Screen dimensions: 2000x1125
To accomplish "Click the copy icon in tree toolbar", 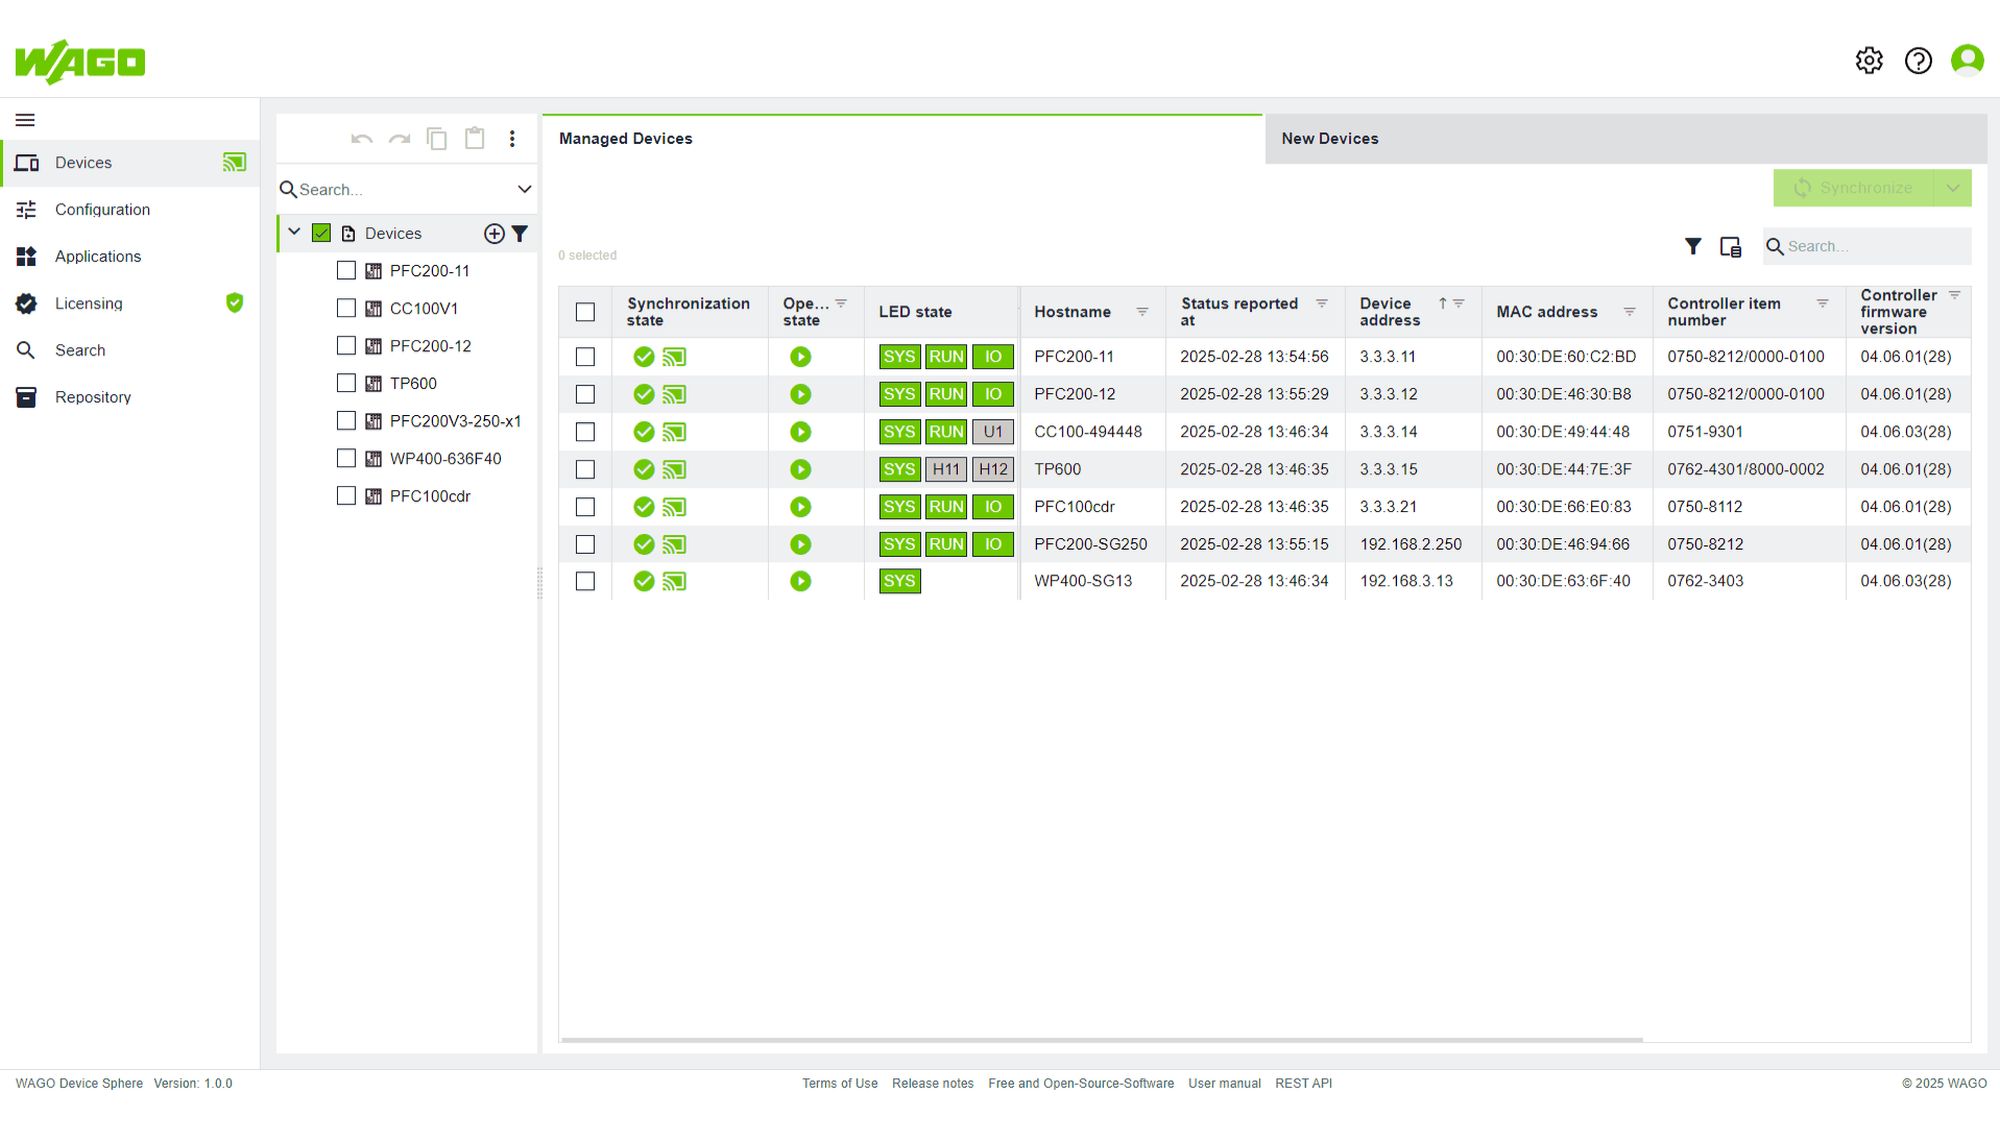I will [437, 139].
